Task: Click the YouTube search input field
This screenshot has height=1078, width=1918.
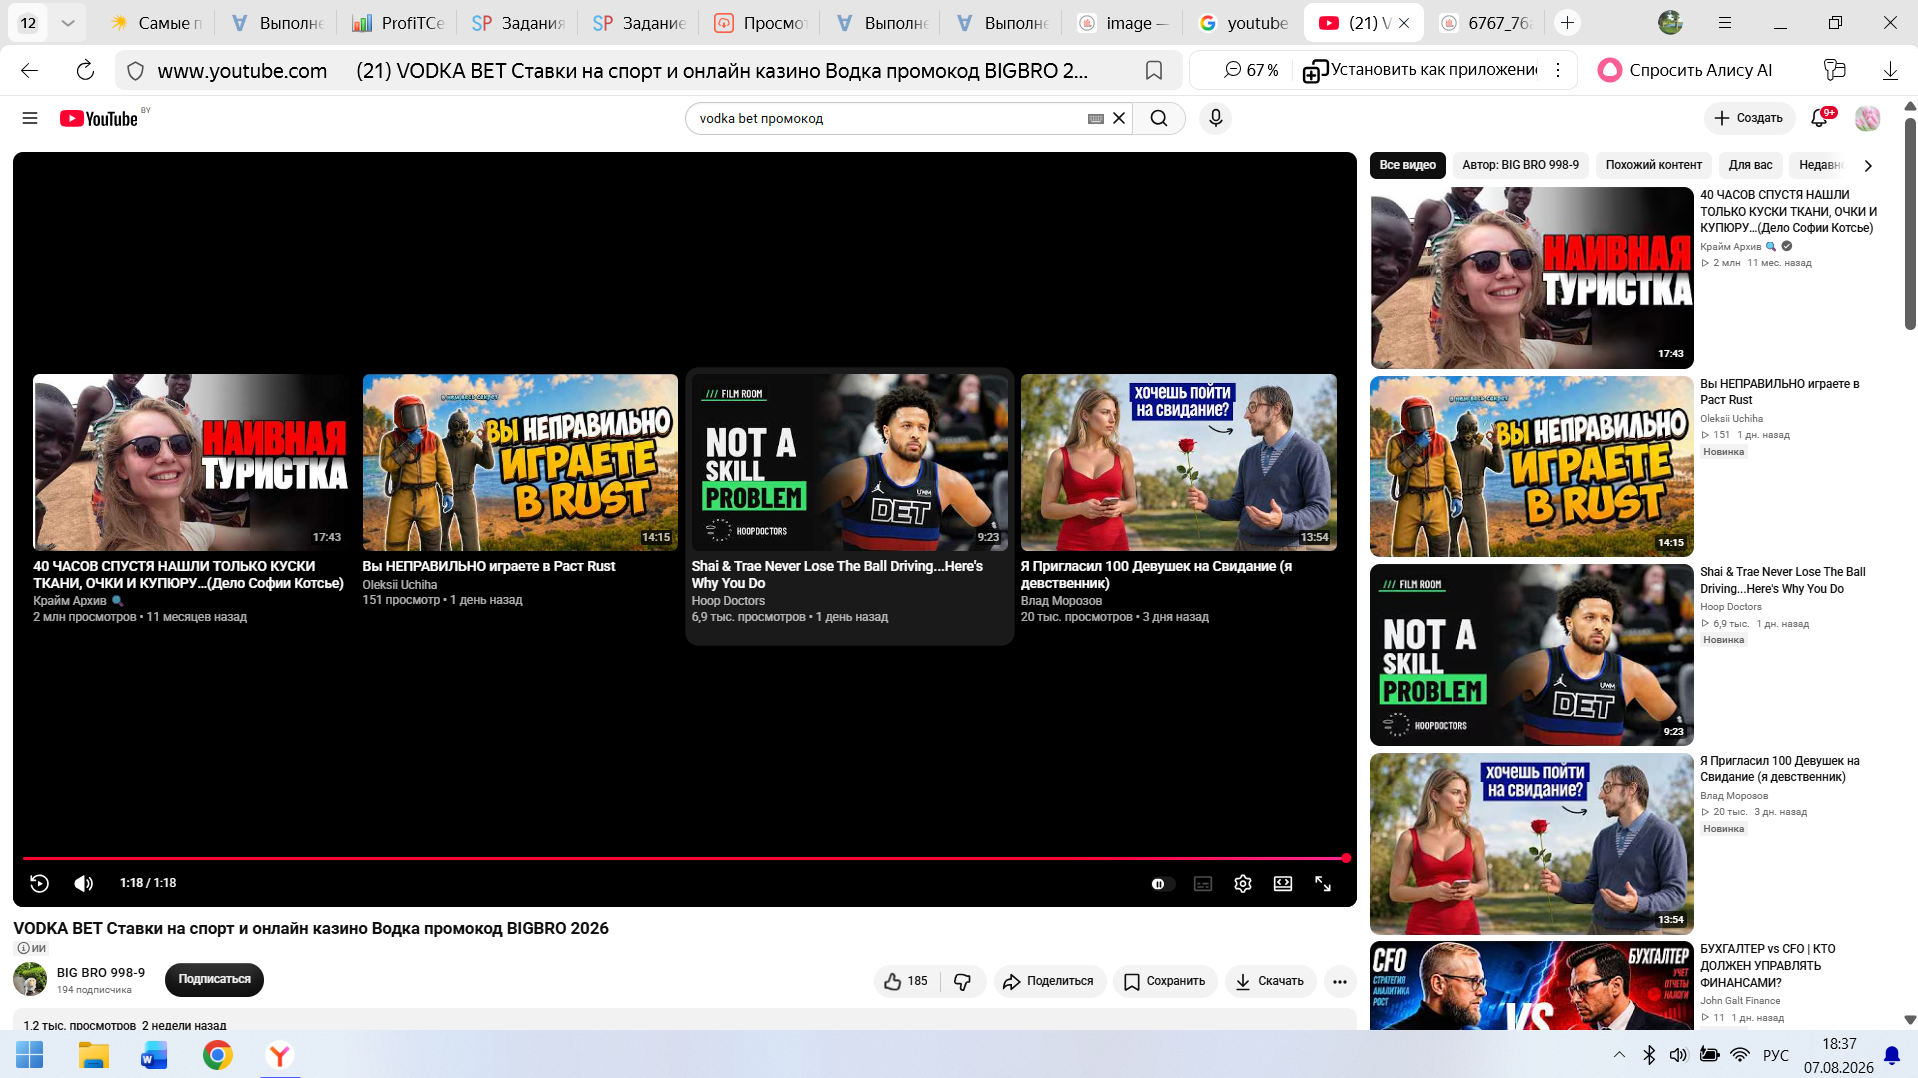Action: pos(890,118)
